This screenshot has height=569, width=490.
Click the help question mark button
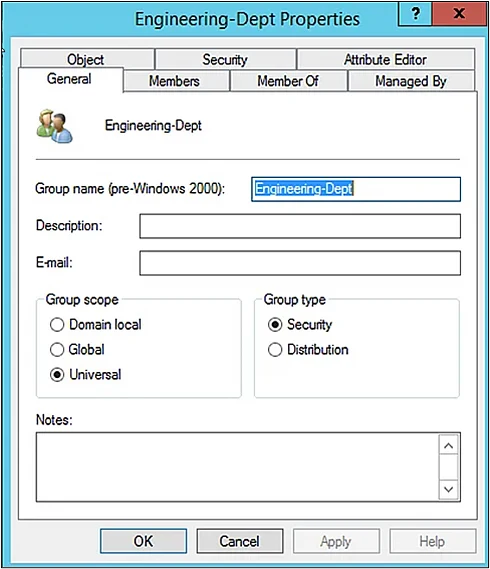coord(415,14)
